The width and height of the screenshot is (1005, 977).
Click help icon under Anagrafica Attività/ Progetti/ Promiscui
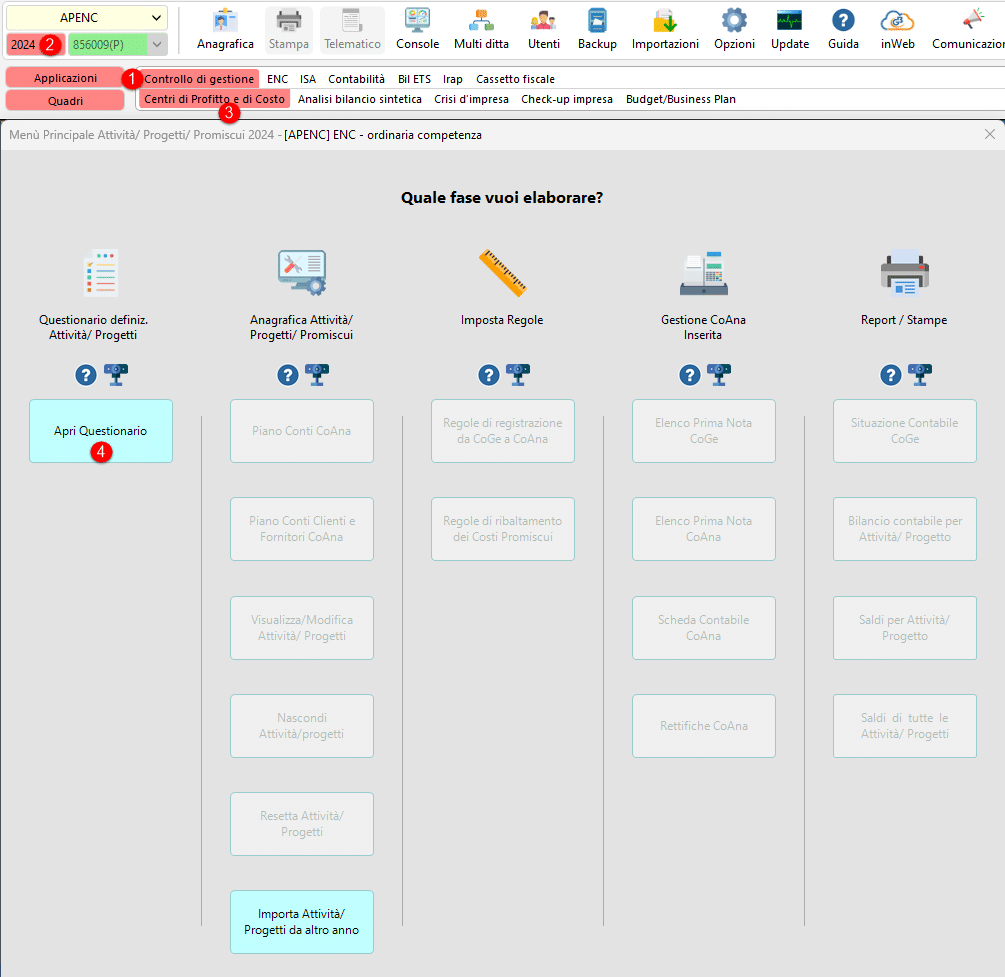pyautogui.click(x=288, y=375)
